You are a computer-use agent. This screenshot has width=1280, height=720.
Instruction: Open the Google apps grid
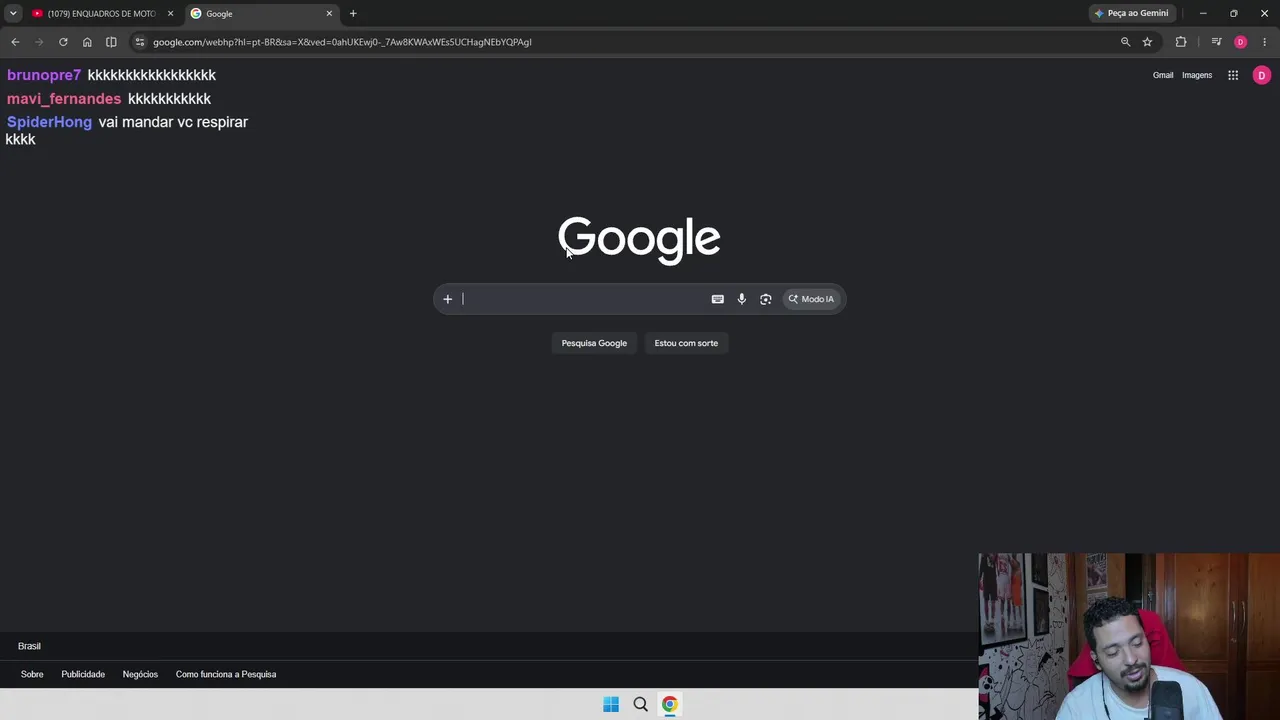(x=1233, y=75)
